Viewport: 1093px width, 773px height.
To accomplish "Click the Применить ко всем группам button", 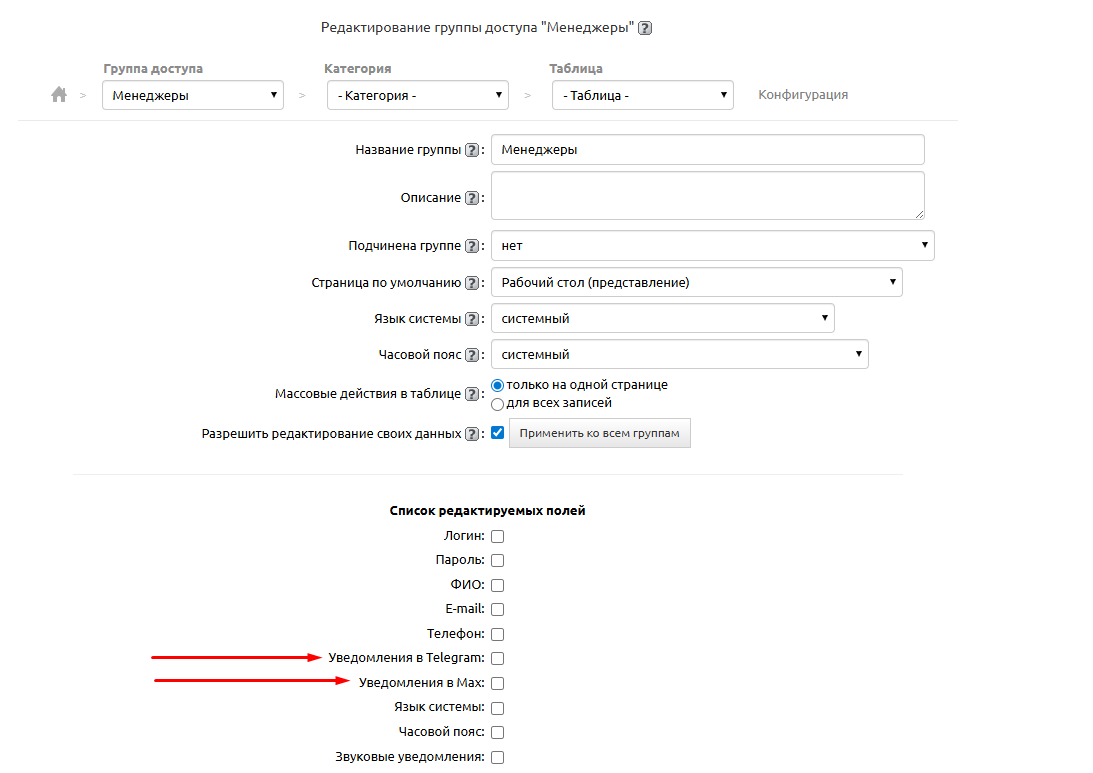I will pyautogui.click(x=599, y=434).
